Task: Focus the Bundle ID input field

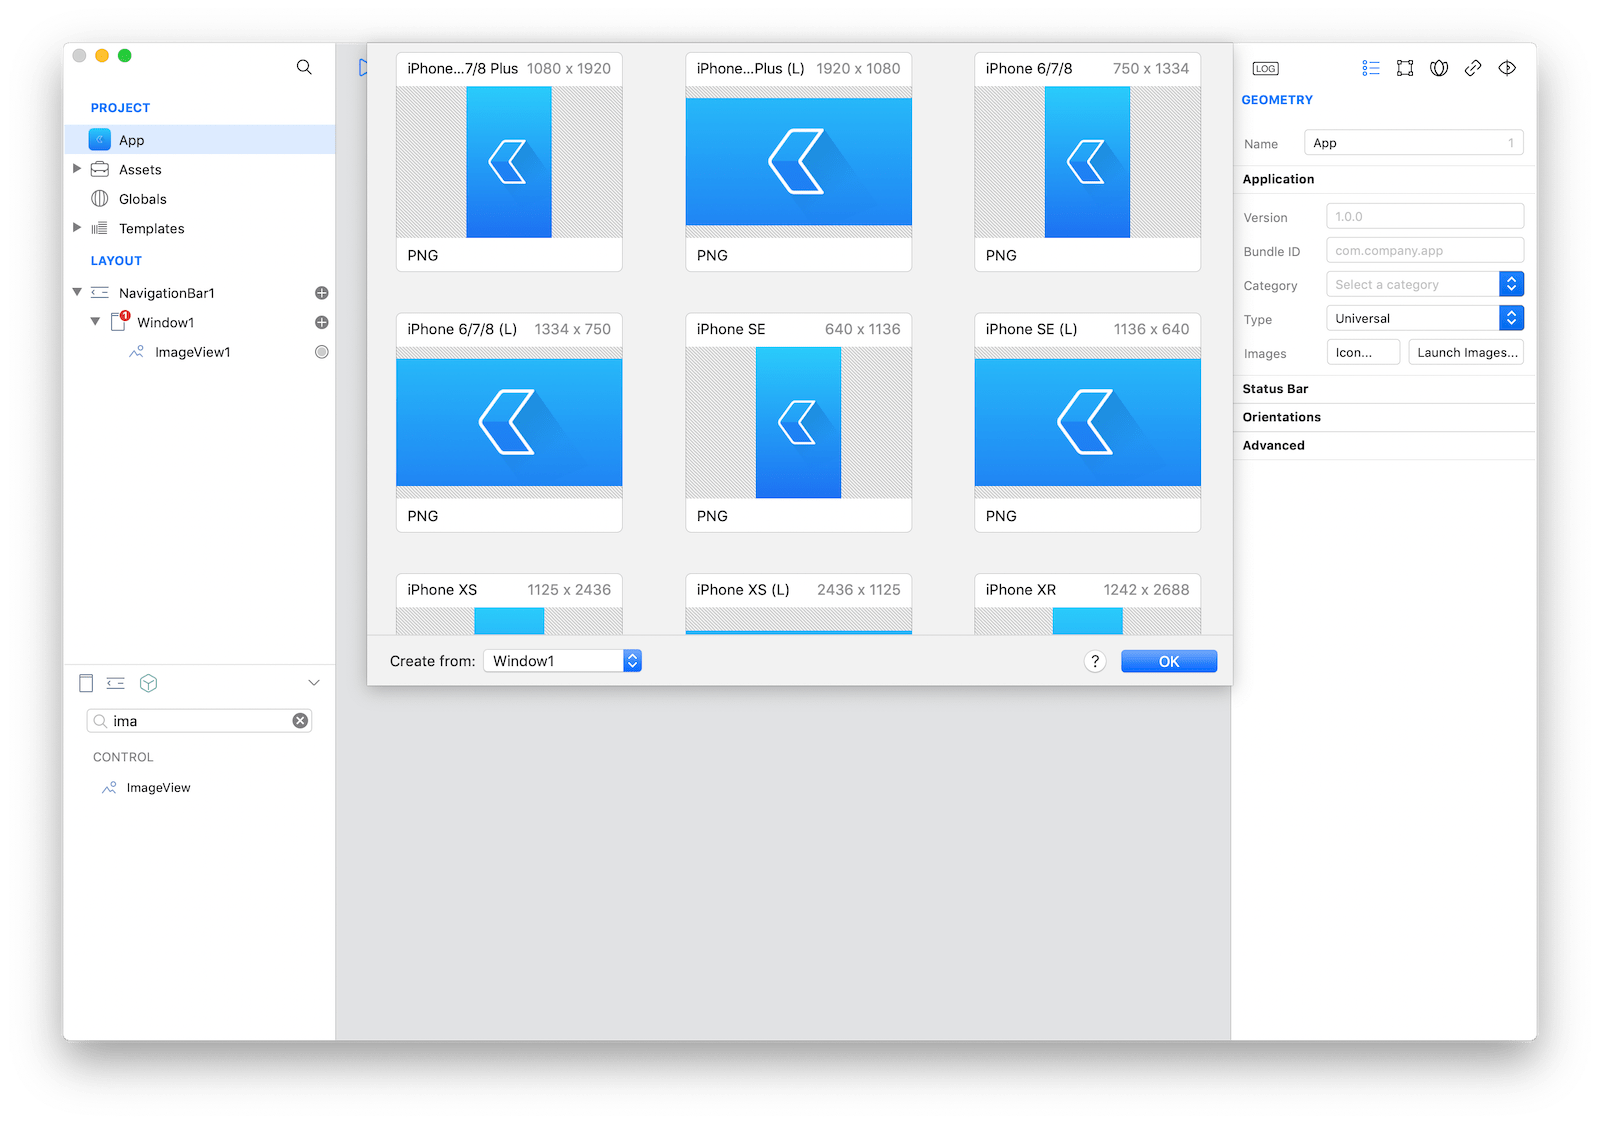Action: [x=1425, y=250]
